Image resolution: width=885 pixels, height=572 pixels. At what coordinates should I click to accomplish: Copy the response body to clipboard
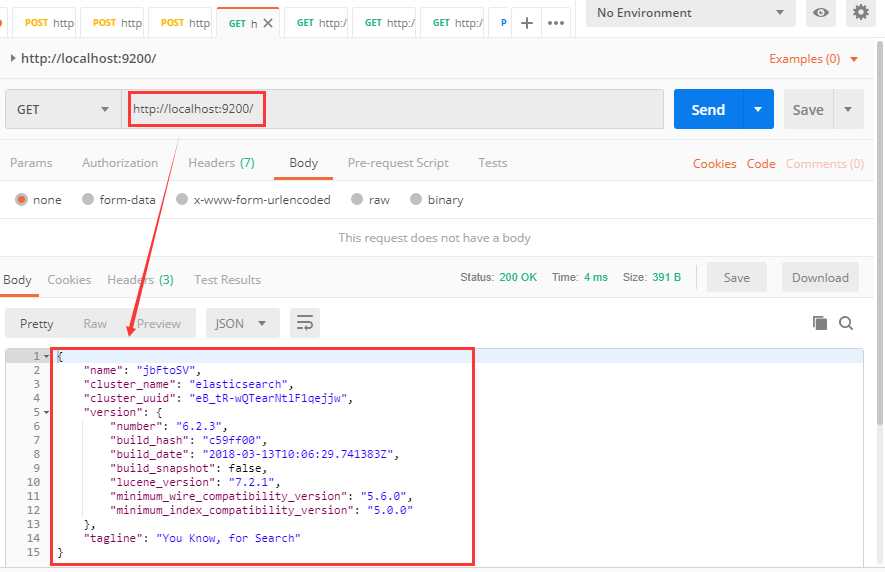tap(820, 322)
